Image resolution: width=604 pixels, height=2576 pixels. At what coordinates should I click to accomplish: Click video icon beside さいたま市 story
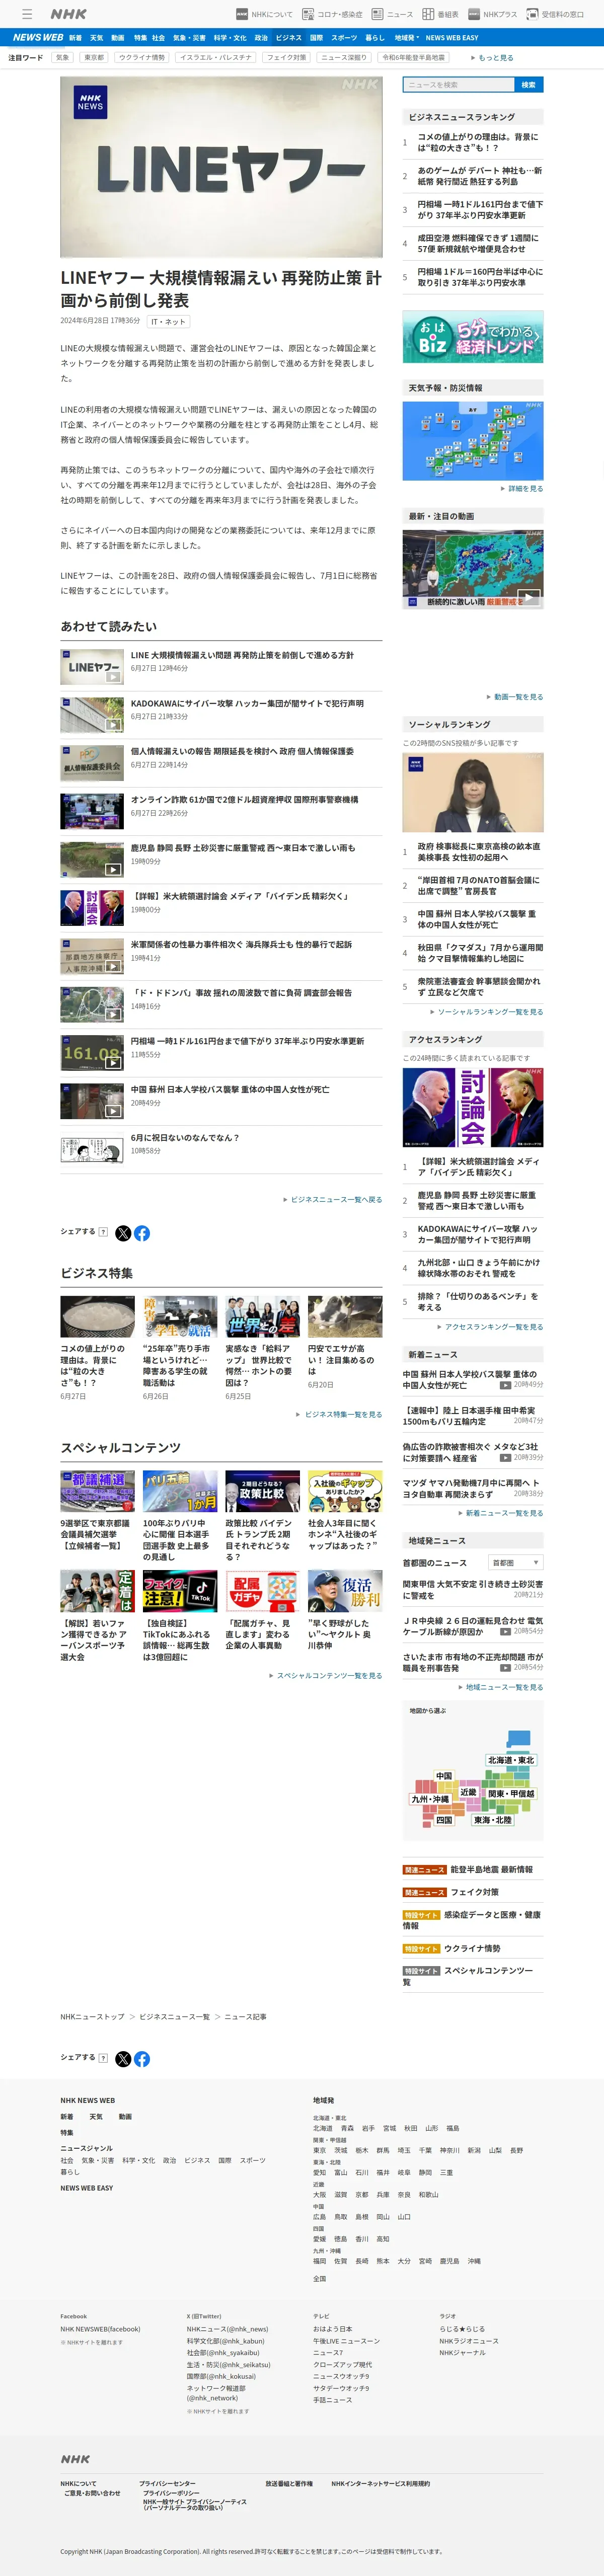point(505,1667)
